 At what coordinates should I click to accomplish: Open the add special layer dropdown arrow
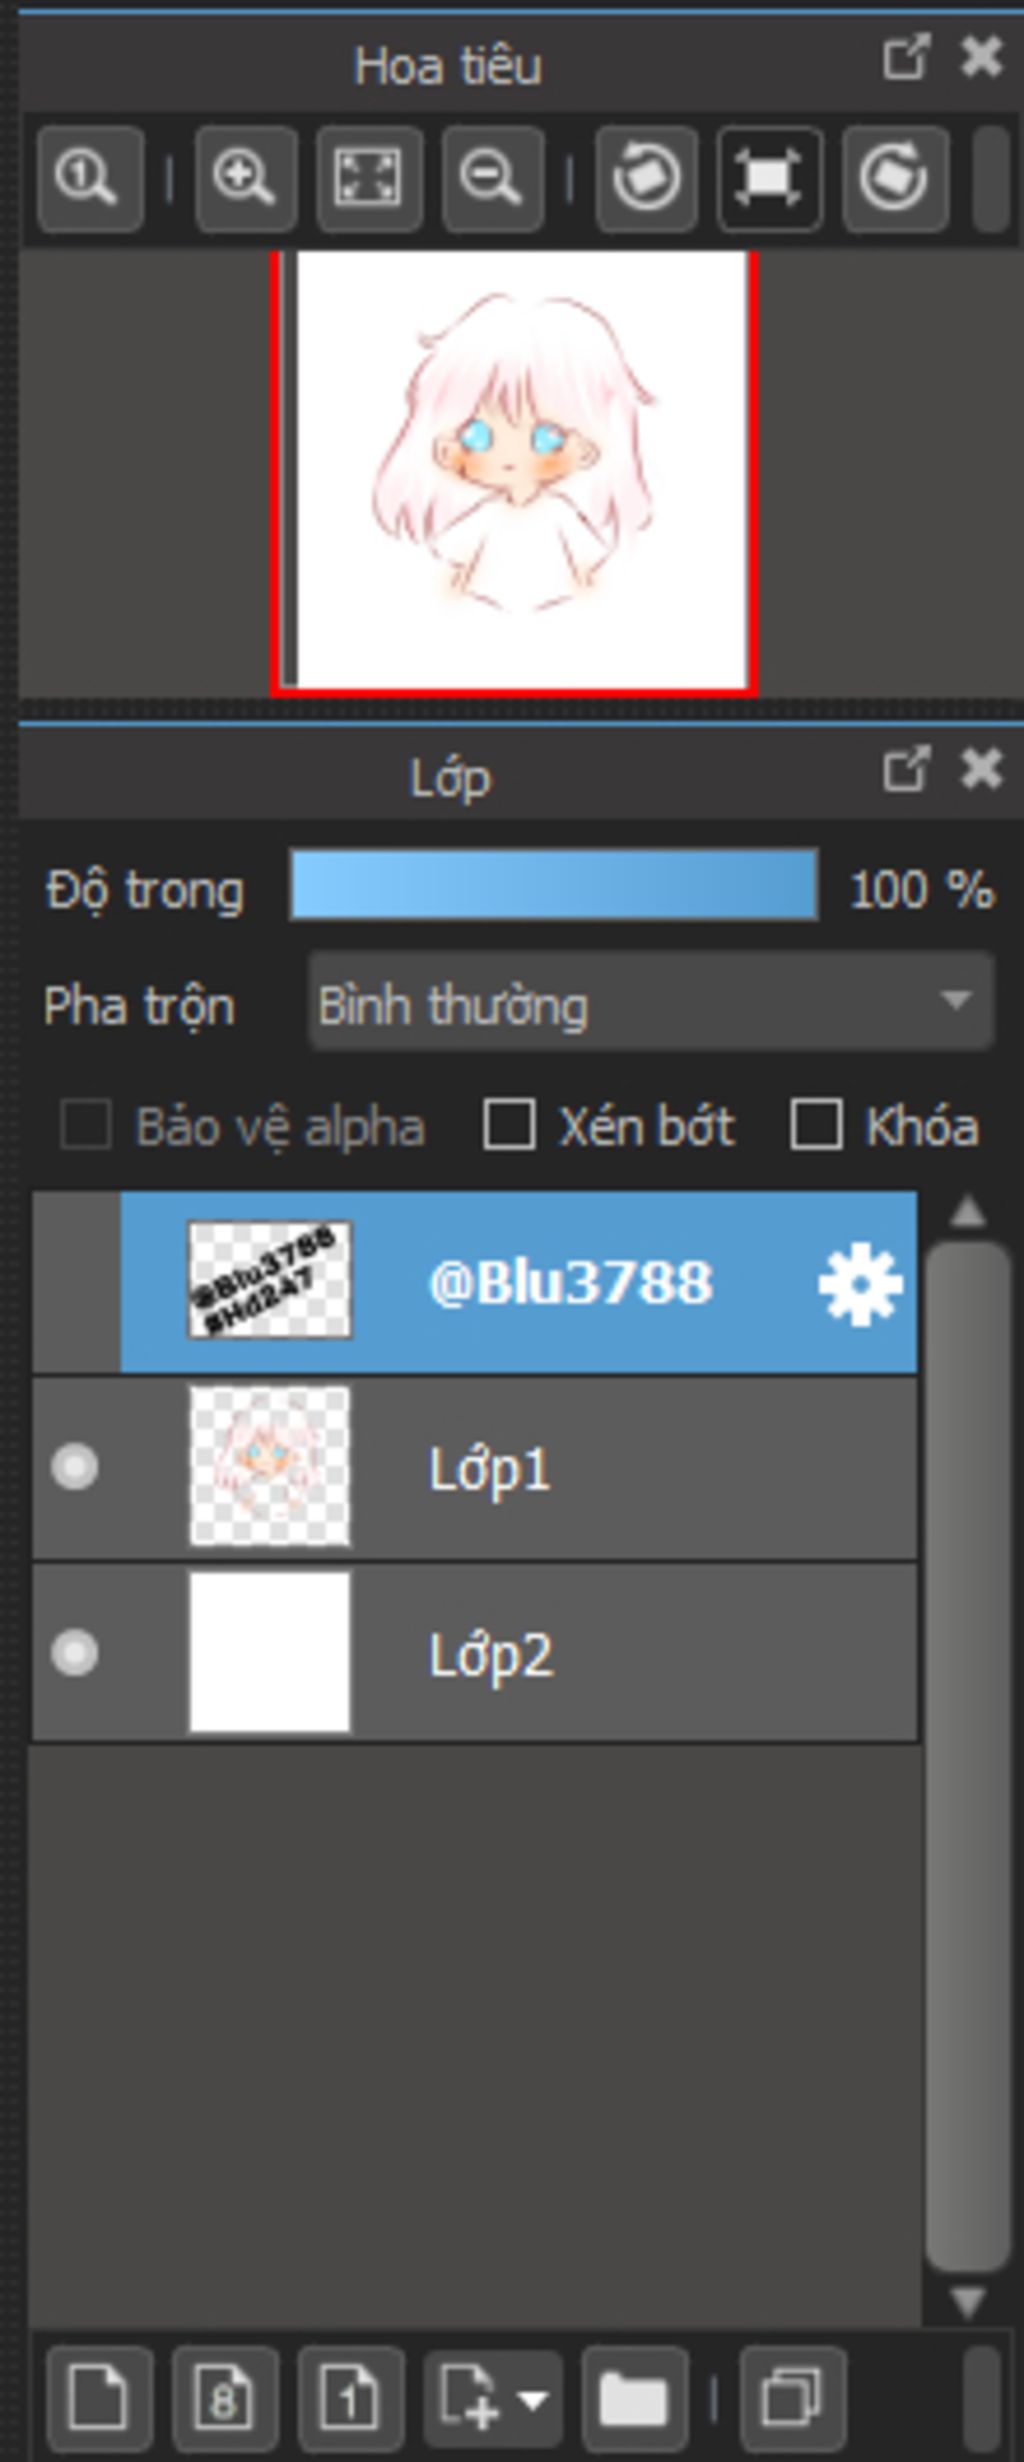tap(534, 2398)
